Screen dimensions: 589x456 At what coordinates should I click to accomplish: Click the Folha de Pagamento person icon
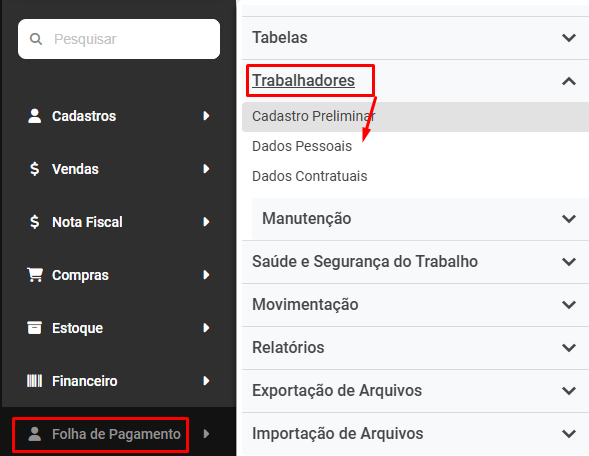coord(35,434)
